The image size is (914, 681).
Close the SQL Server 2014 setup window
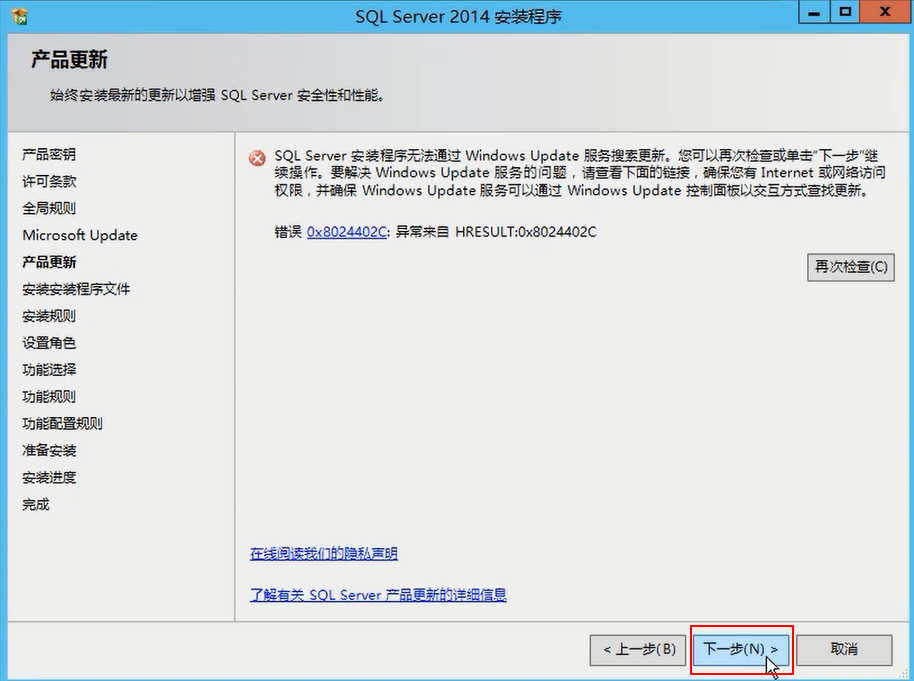[x=885, y=13]
